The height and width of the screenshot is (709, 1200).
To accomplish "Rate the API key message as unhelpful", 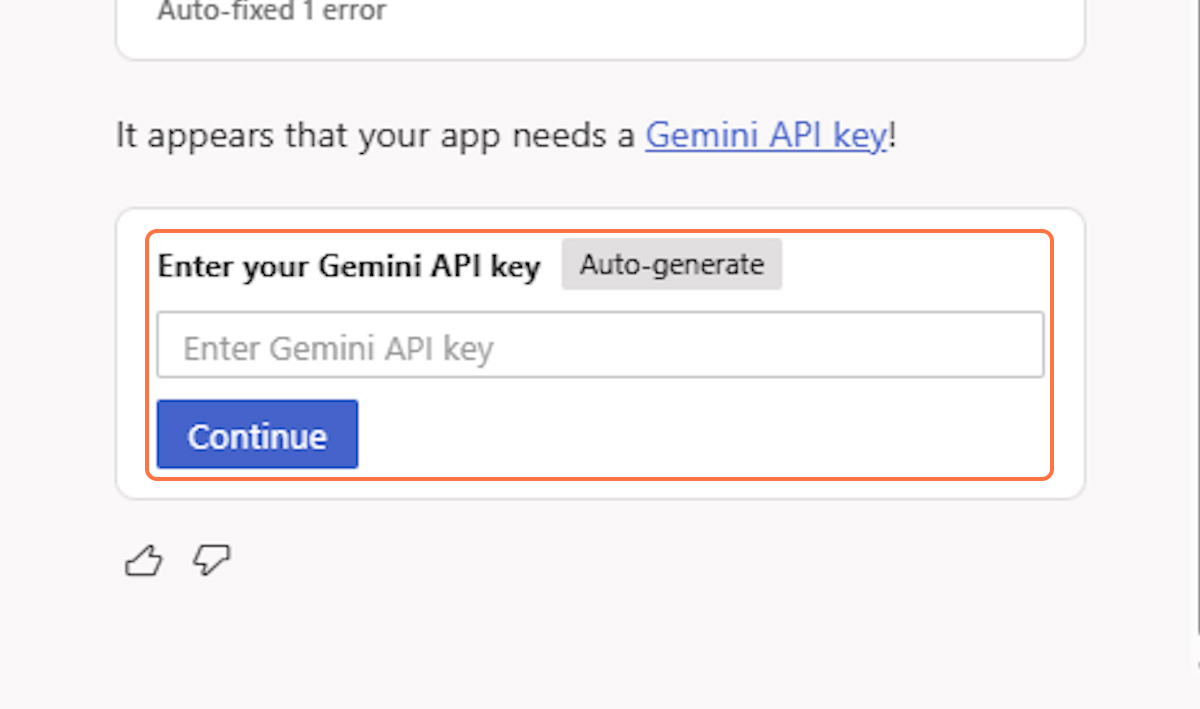I will (x=211, y=560).
